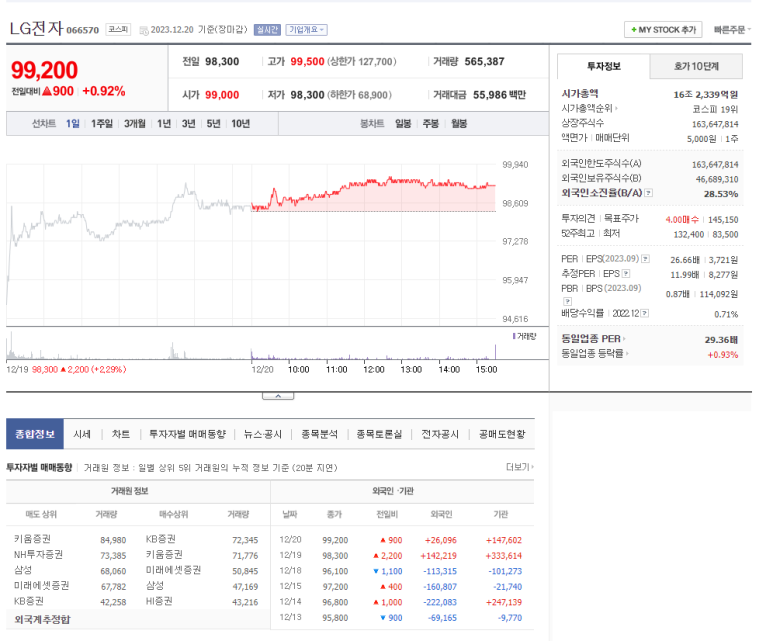Click 고가 value 99,500

tap(307, 62)
